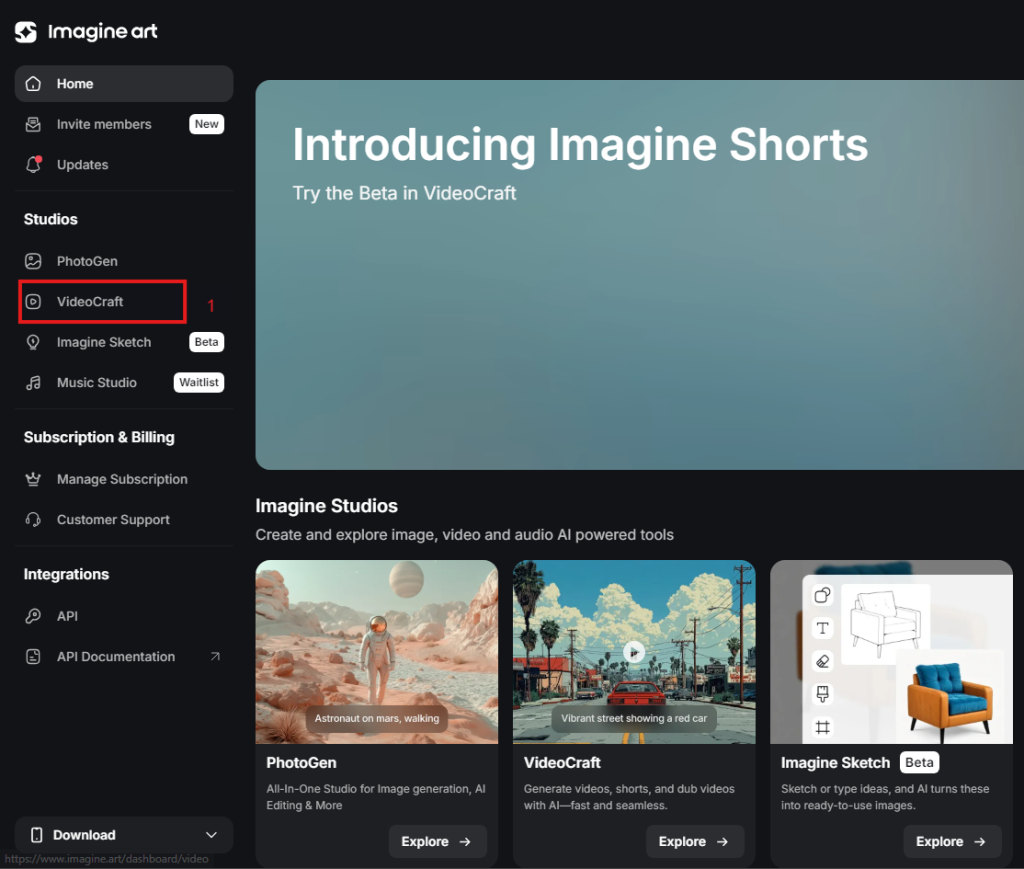Click the shapes tool icon in Sketch card
The width and height of the screenshot is (1024, 869).
[x=823, y=595]
